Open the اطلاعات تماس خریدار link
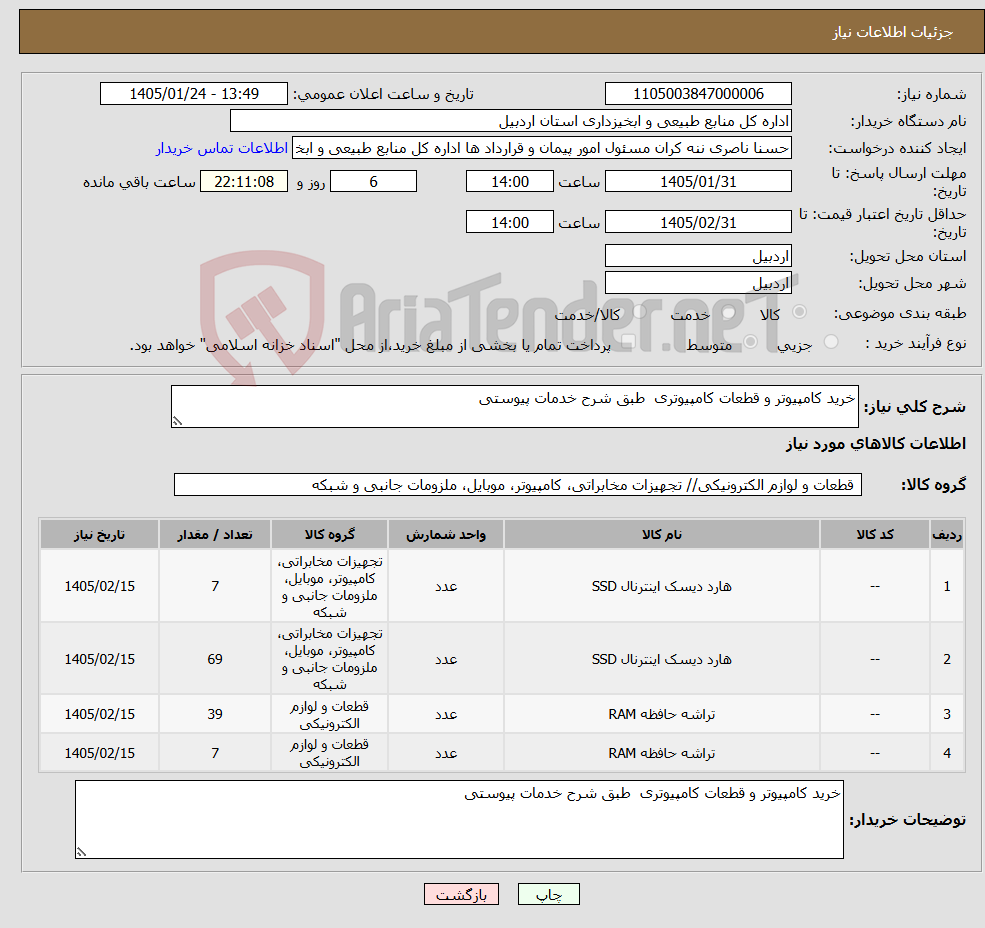This screenshot has width=985, height=928. click(222, 148)
